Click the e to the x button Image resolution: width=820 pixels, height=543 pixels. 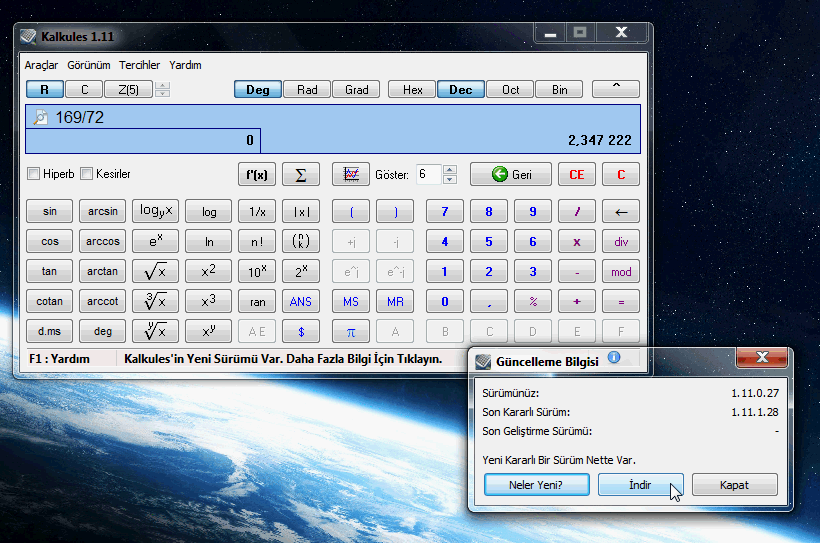coord(155,241)
